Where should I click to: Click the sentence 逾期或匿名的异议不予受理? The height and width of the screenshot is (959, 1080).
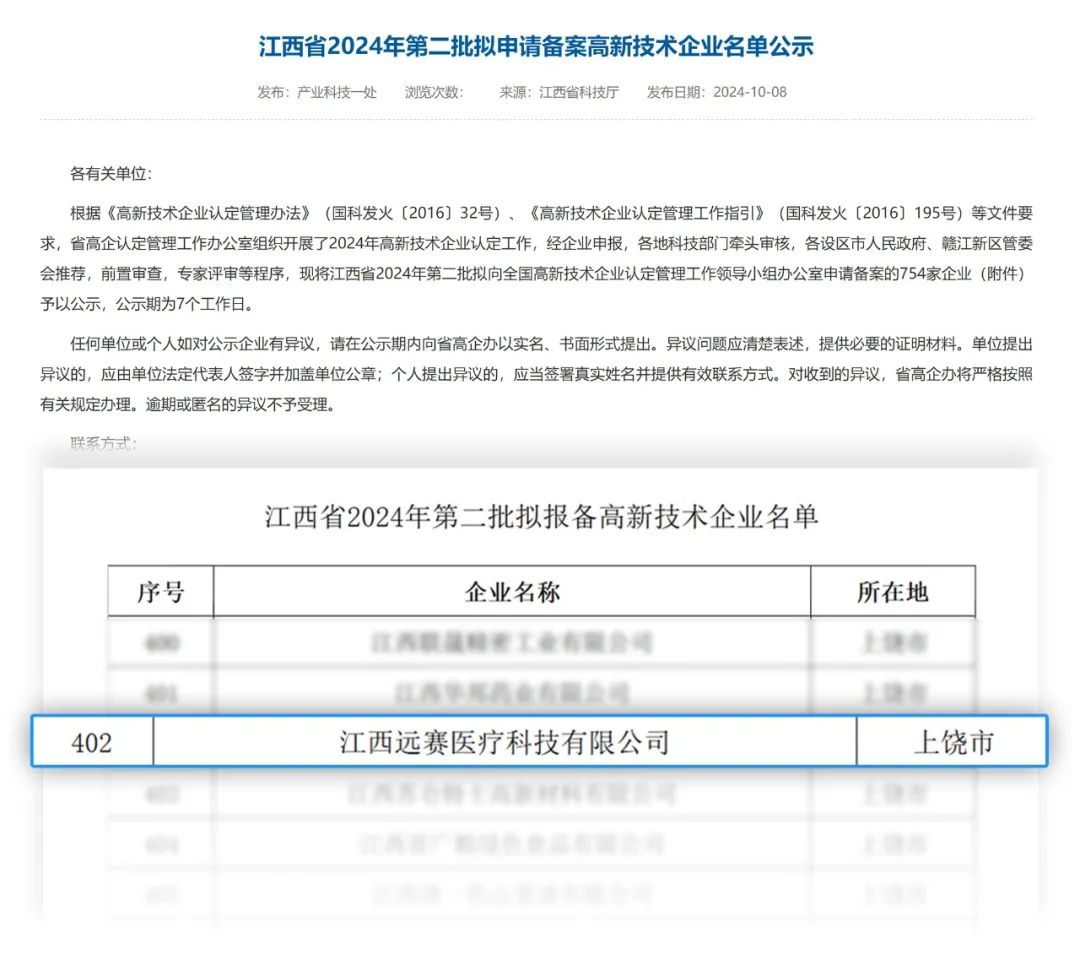coord(240,404)
